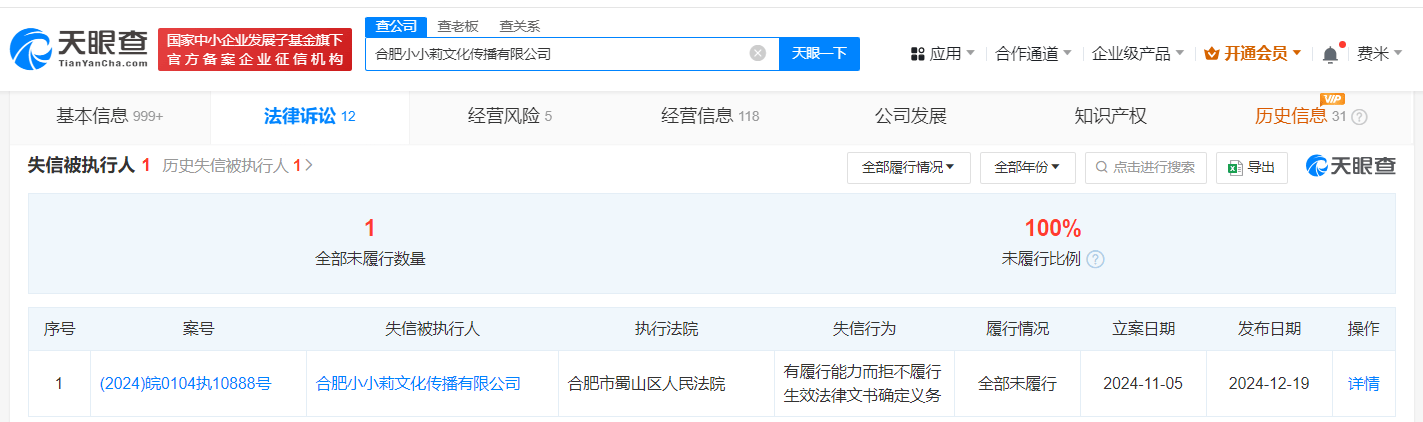The image size is (1423, 422).
Task: Expand the 全部履行情况 dropdown filter
Action: [908, 168]
